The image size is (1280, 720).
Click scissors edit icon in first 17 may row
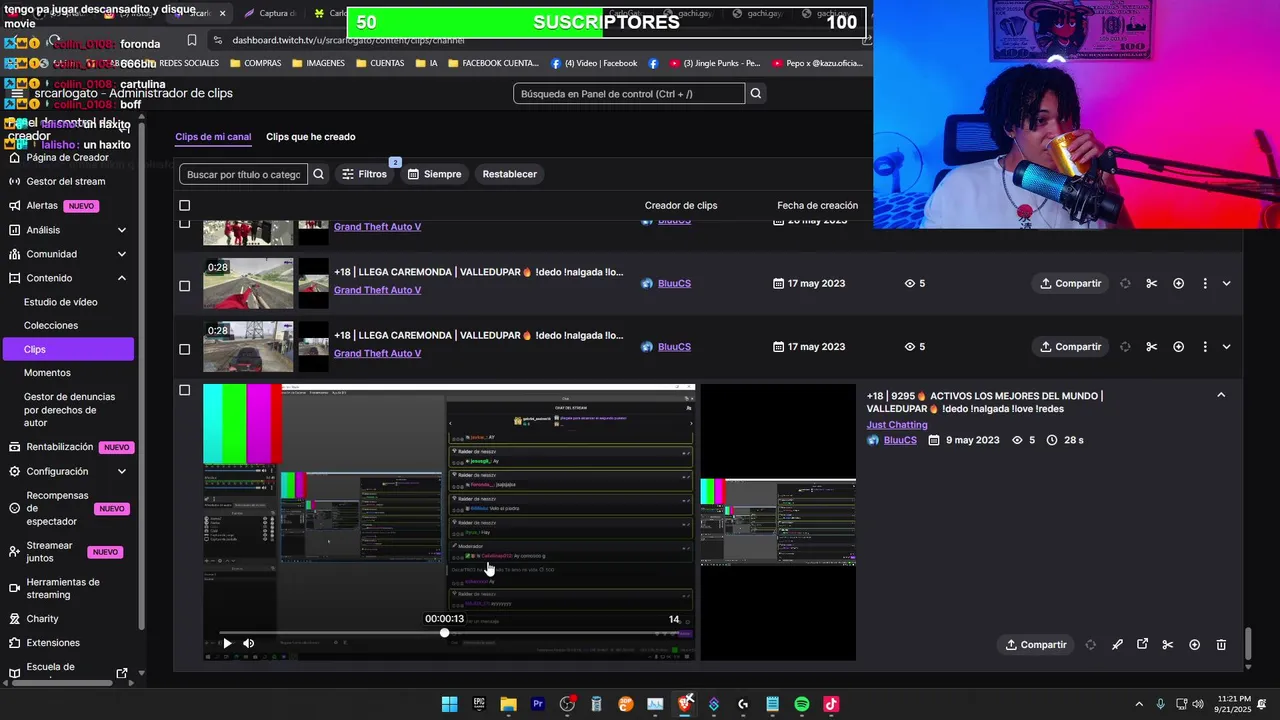point(1152,283)
